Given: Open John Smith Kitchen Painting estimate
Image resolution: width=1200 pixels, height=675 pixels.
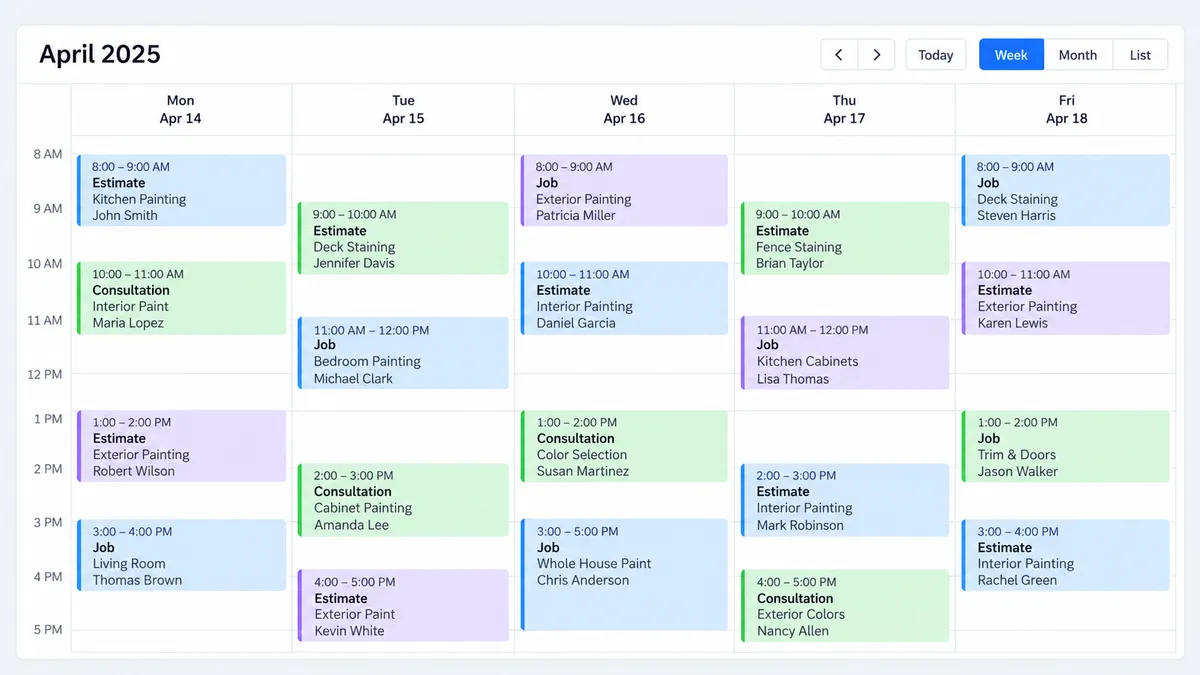Looking at the screenshot, I should (x=181, y=190).
